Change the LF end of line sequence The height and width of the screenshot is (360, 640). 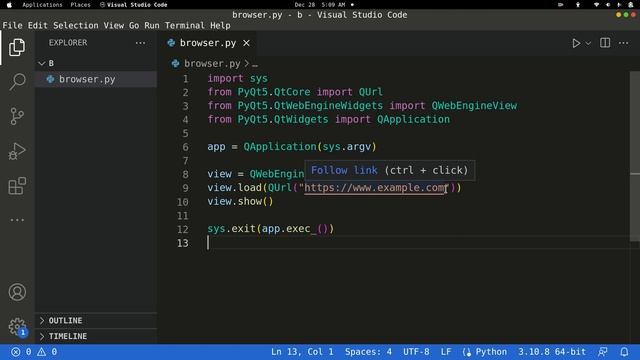point(446,352)
